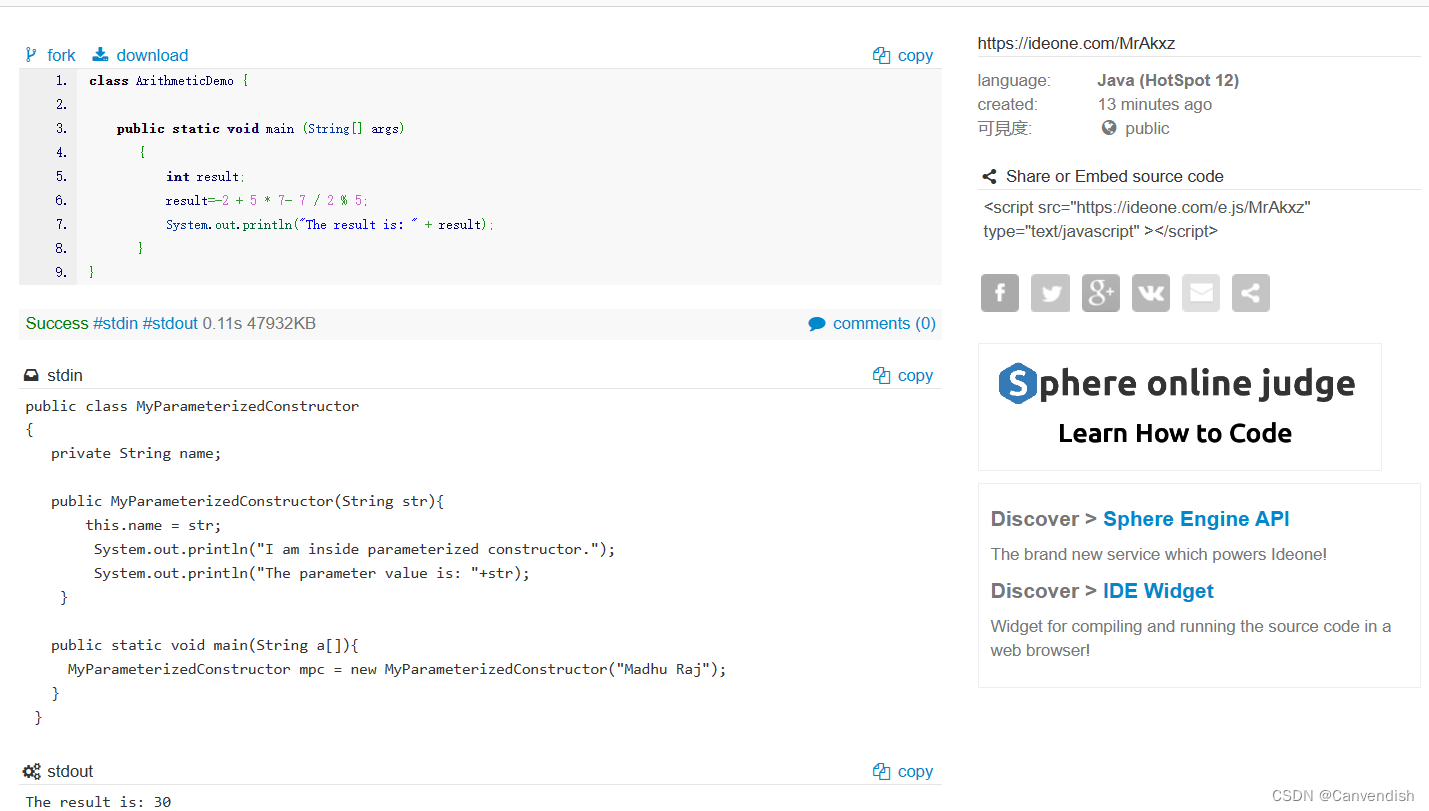Click the copy icon above source code
This screenshot has width=1429, height=811.
pos(881,56)
